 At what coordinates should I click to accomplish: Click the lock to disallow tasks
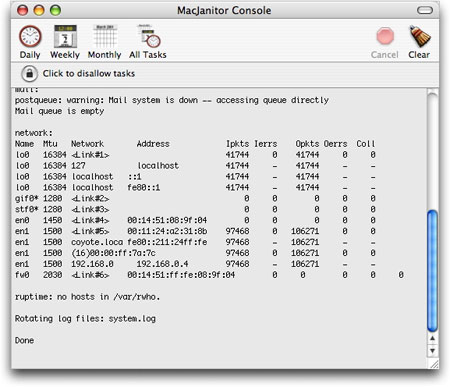tap(30, 74)
